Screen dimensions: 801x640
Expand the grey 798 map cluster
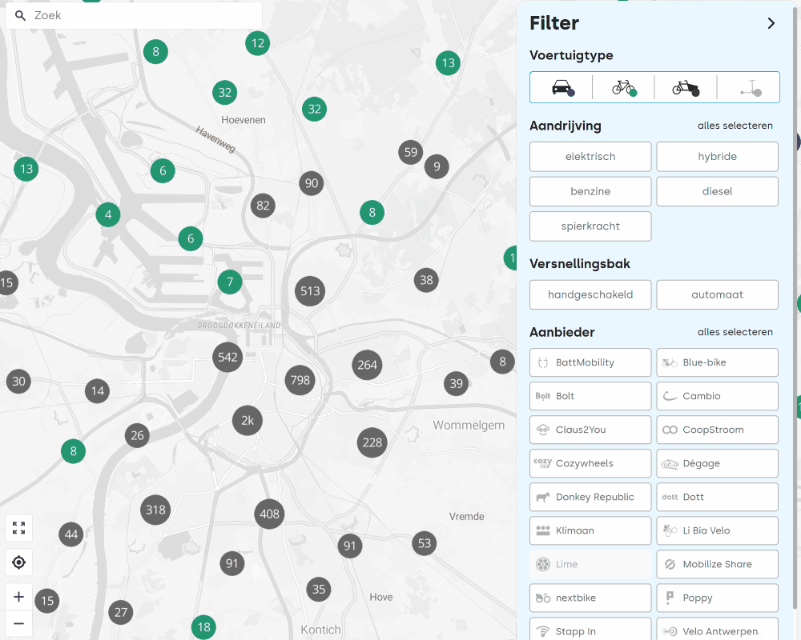click(300, 380)
